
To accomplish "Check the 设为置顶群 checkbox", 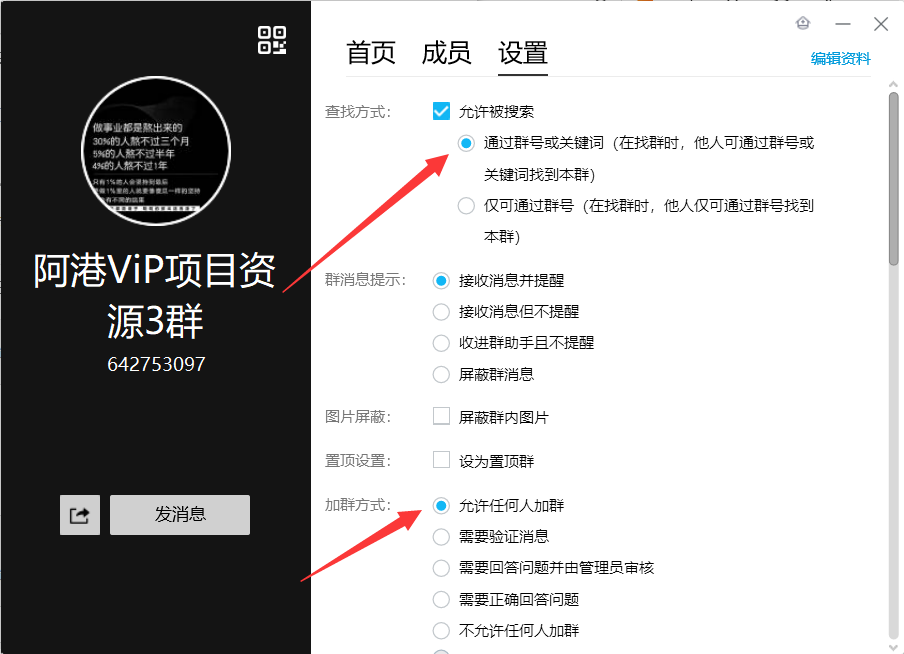I will point(441,460).
